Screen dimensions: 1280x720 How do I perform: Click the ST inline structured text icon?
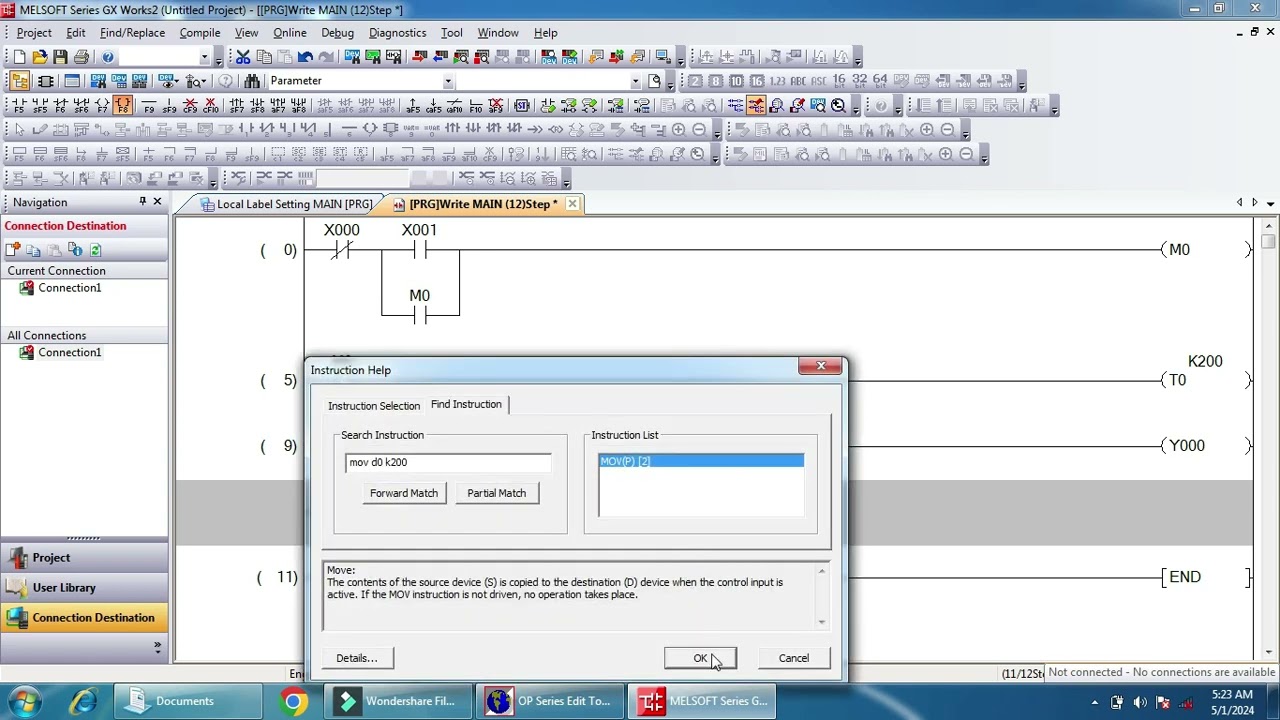click(522, 105)
